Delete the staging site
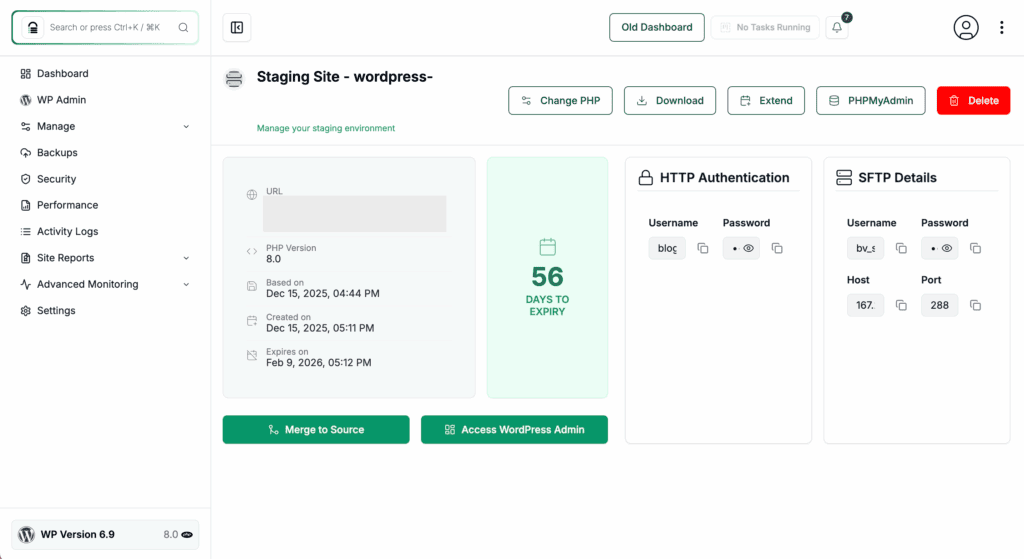This screenshot has height=559, width=1024. (974, 101)
